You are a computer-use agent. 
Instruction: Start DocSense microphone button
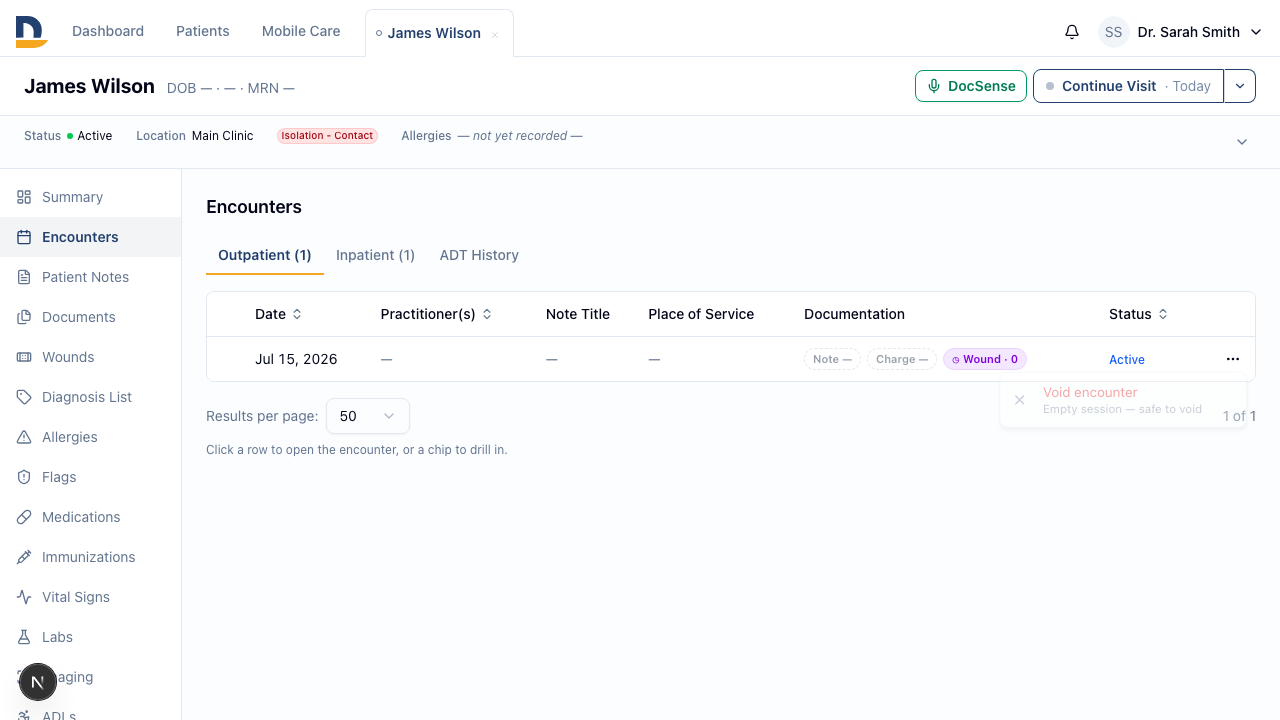[x=971, y=86]
